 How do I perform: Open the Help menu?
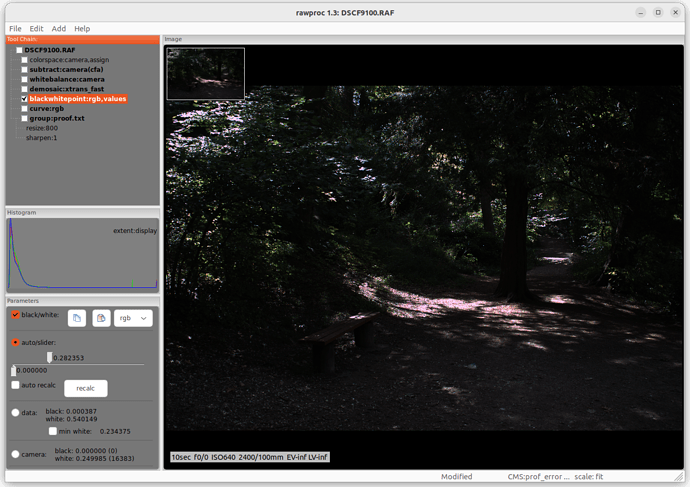[x=82, y=29]
